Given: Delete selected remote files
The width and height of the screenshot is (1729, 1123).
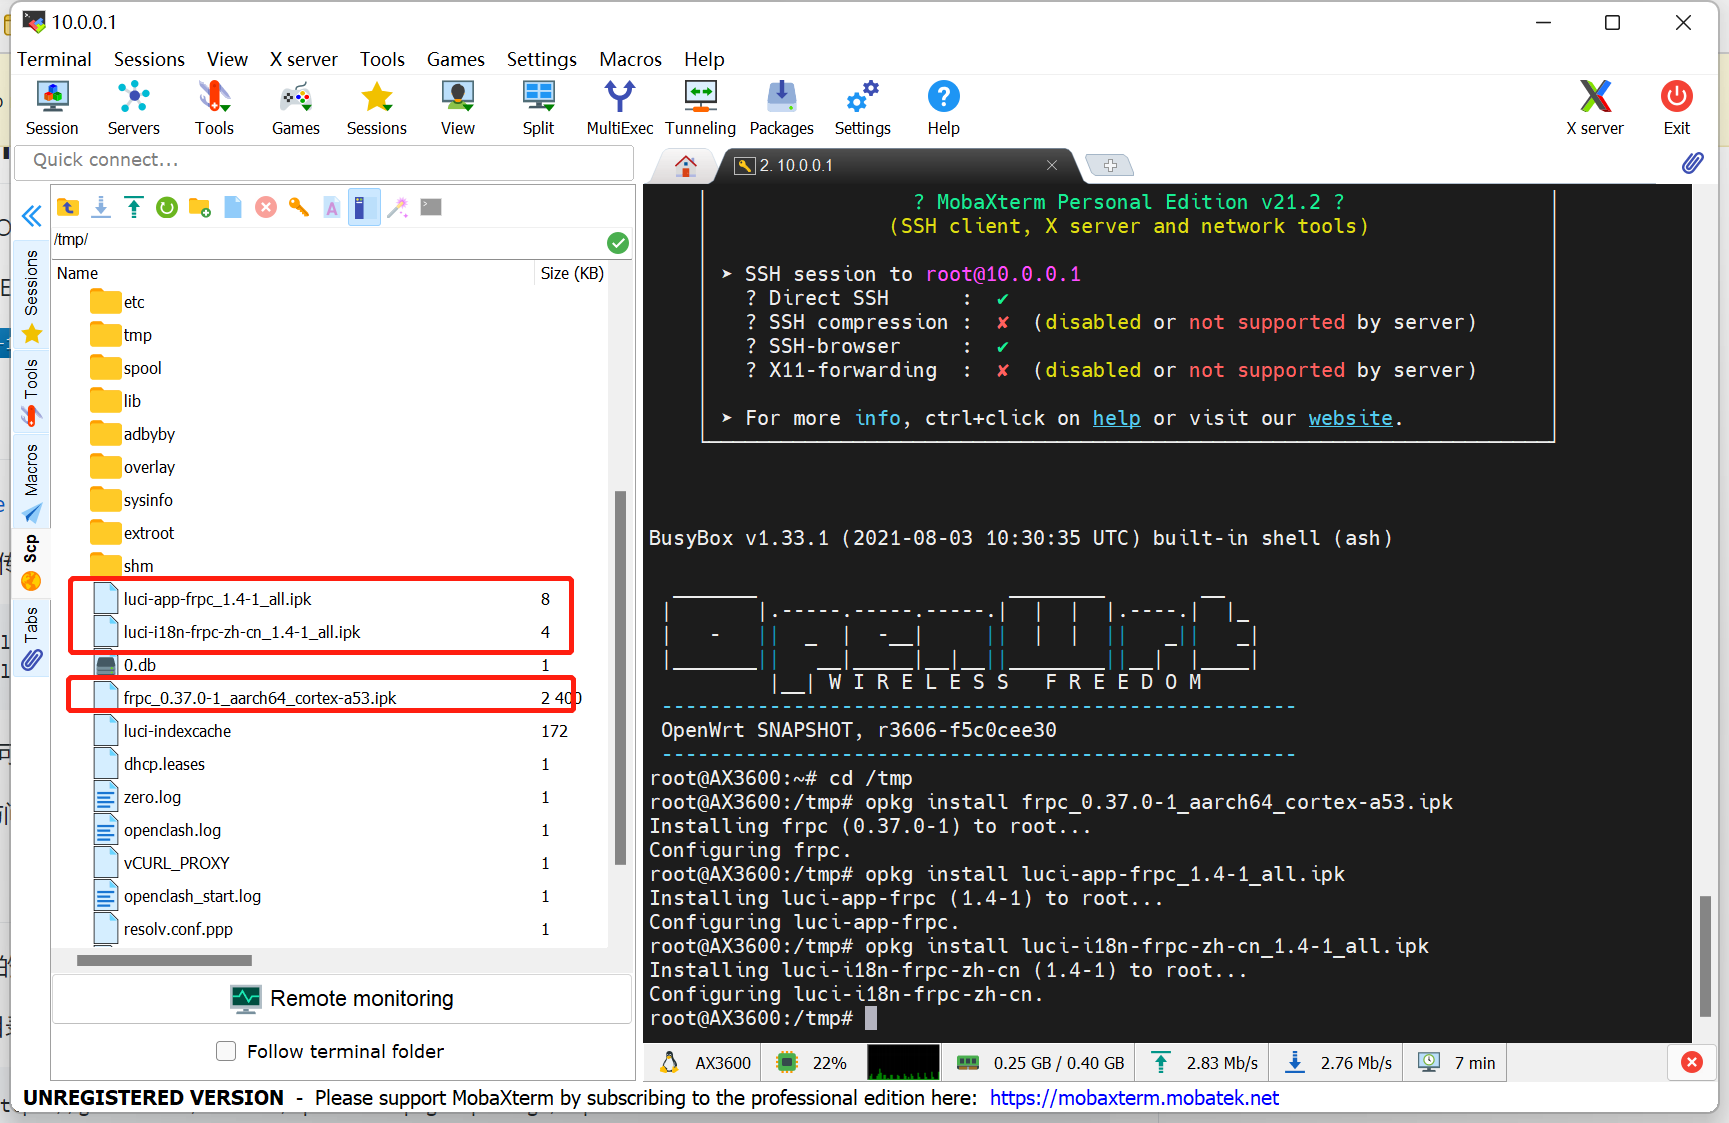Looking at the screenshot, I should pos(266,207).
